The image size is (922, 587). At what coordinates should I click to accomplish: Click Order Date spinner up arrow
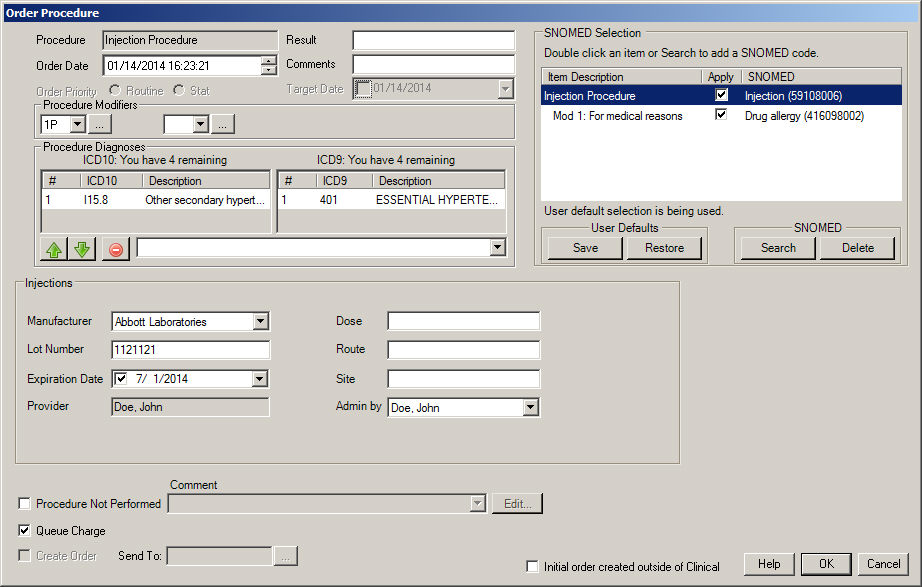pos(268,61)
